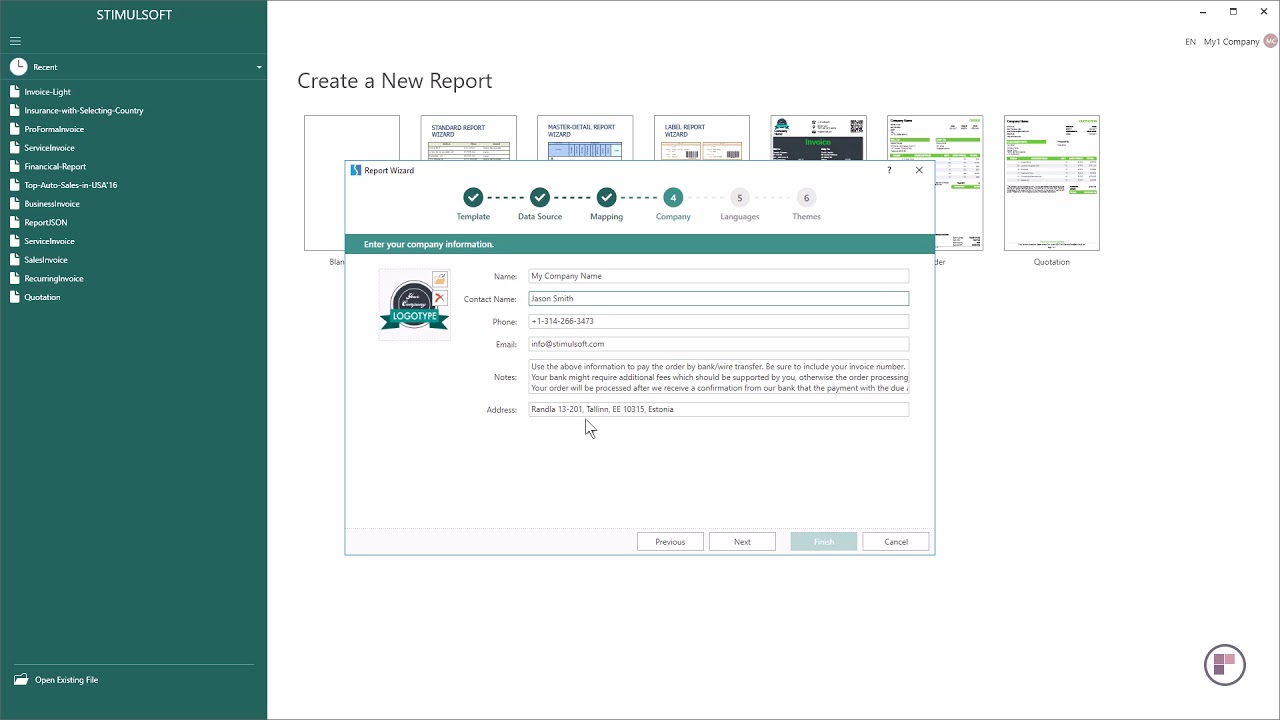
Task: Expand the Recent dropdown arrow
Action: coord(259,67)
